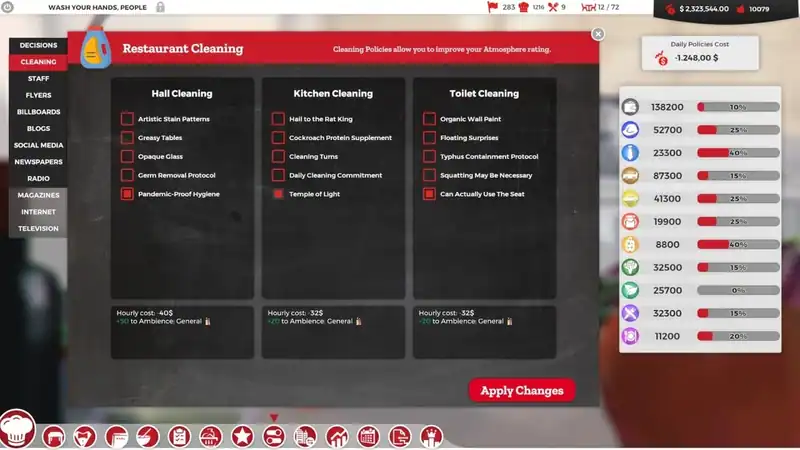
Task: Click the 40% progress bar for 23300
Action: pos(738,153)
